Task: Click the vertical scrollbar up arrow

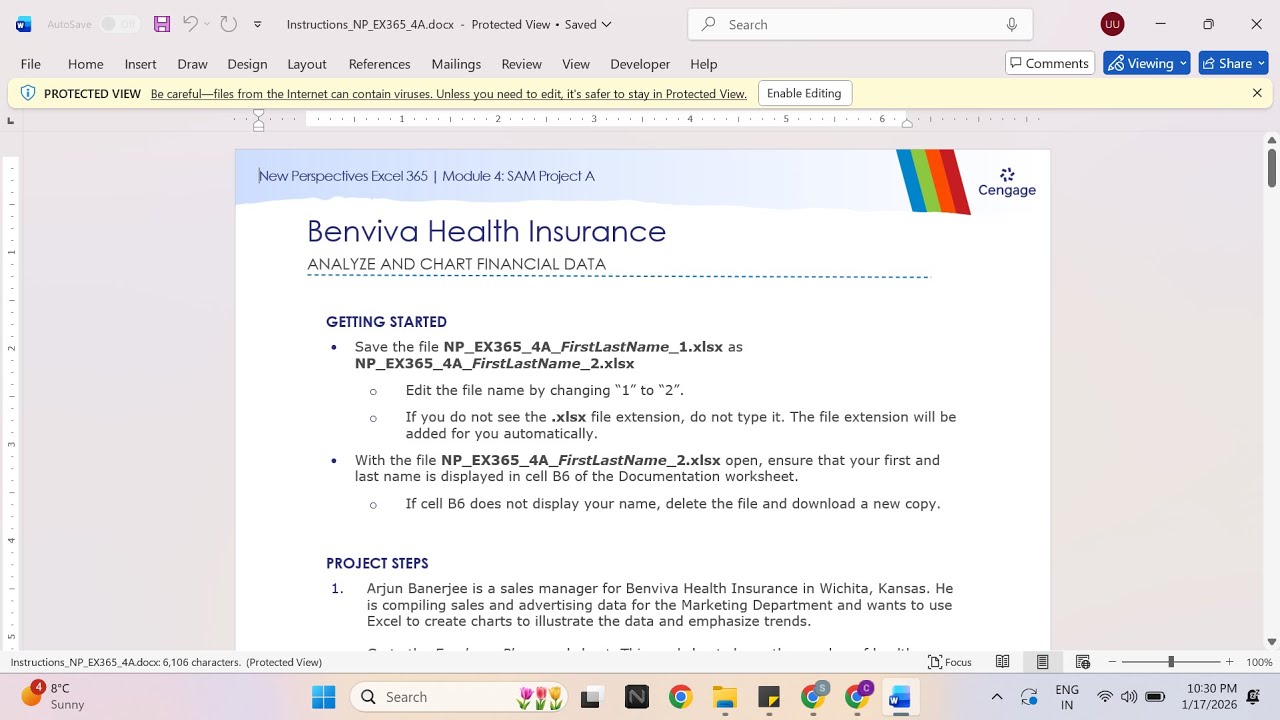Action: 1272,140
